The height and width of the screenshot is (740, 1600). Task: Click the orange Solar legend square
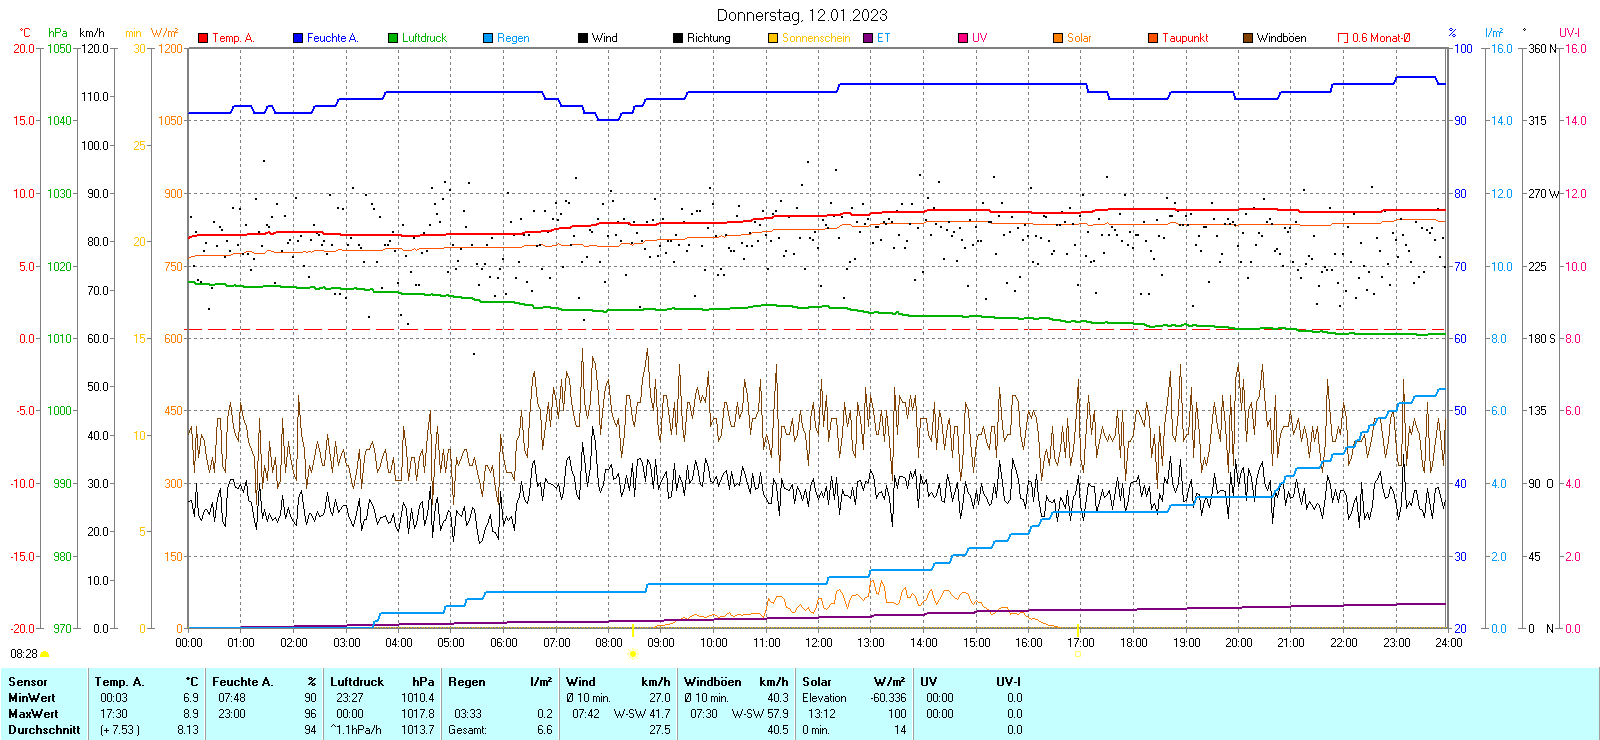1058,38
